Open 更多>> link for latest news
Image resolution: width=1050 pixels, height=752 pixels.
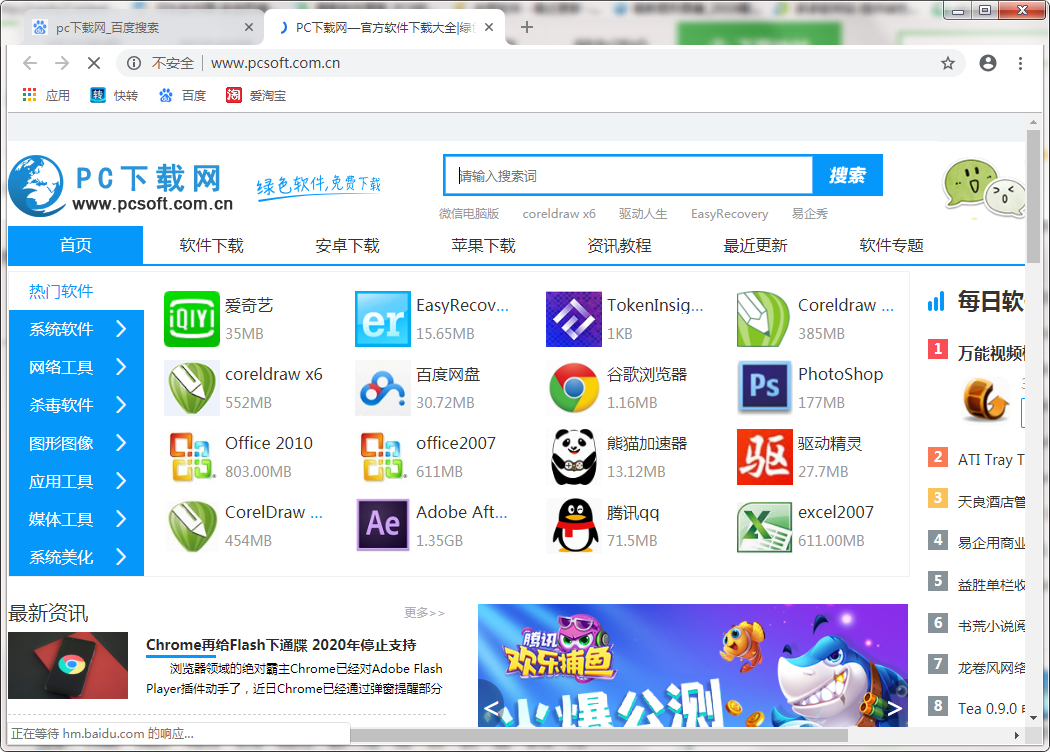pos(425,613)
